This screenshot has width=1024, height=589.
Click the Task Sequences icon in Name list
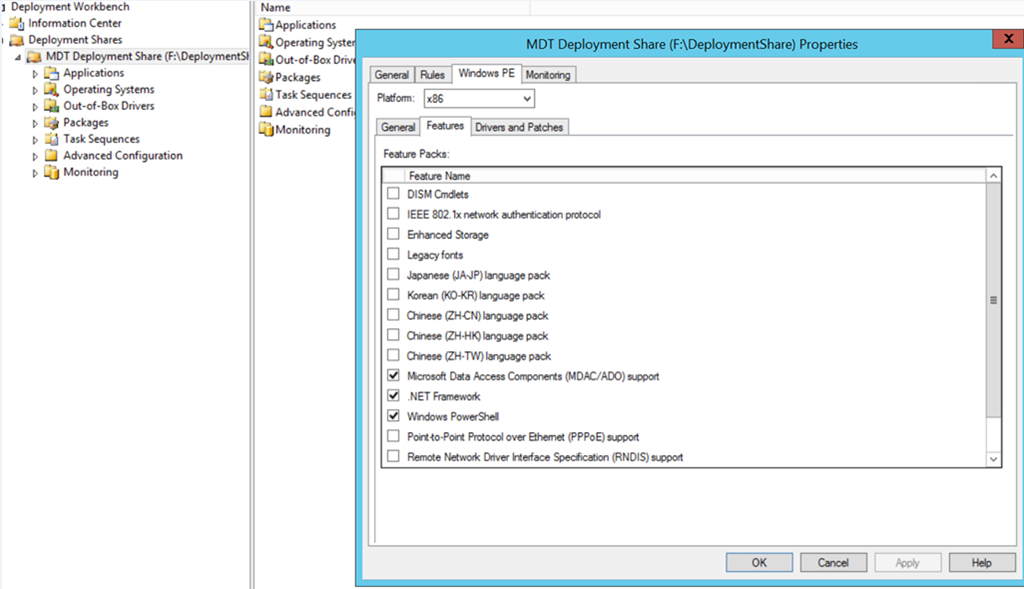266,95
